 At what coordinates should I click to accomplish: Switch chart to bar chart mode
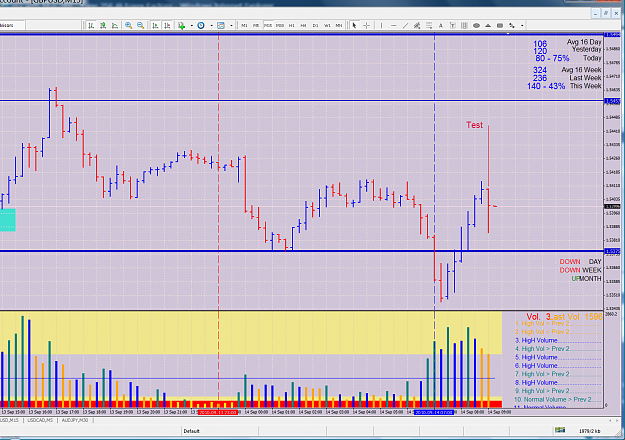(91, 26)
